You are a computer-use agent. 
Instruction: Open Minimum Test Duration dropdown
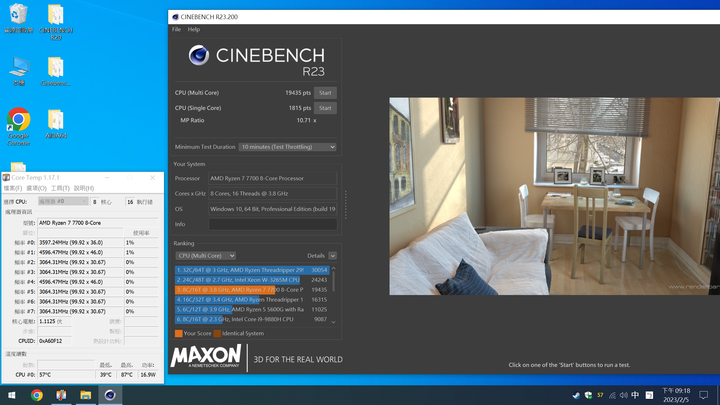pyautogui.click(x=287, y=147)
